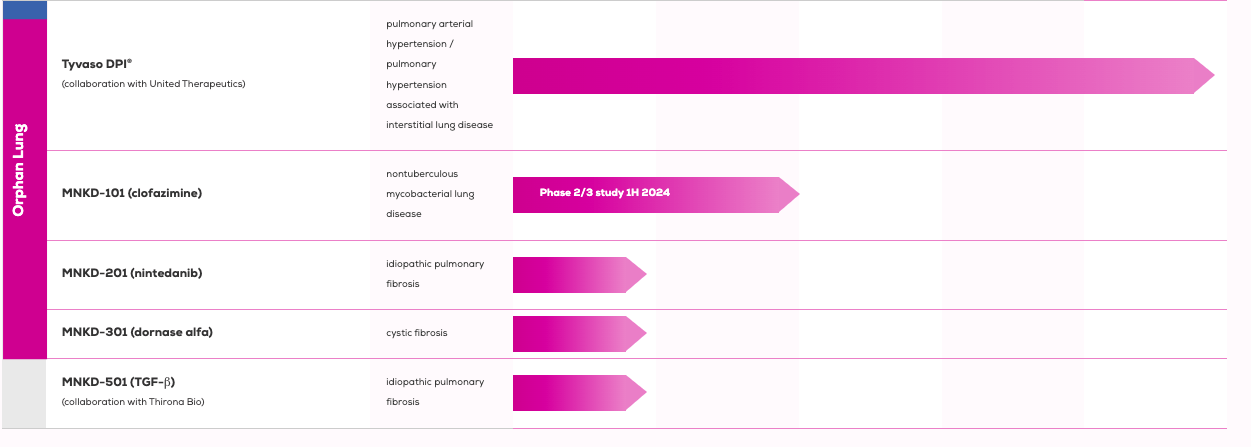Click the United Therapeutics collaboration text
Viewport: 1251px width, 447px height.
(x=153, y=84)
